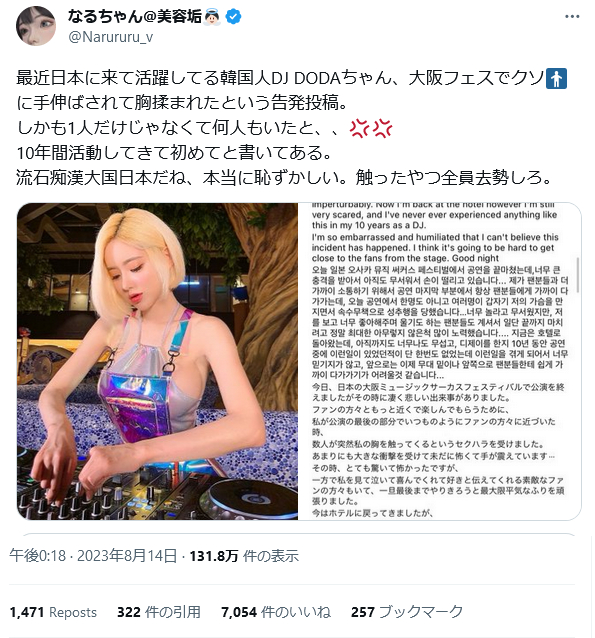Open the three-dot more options menu
This screenshot has width=595, height=638.
[572, 17]
